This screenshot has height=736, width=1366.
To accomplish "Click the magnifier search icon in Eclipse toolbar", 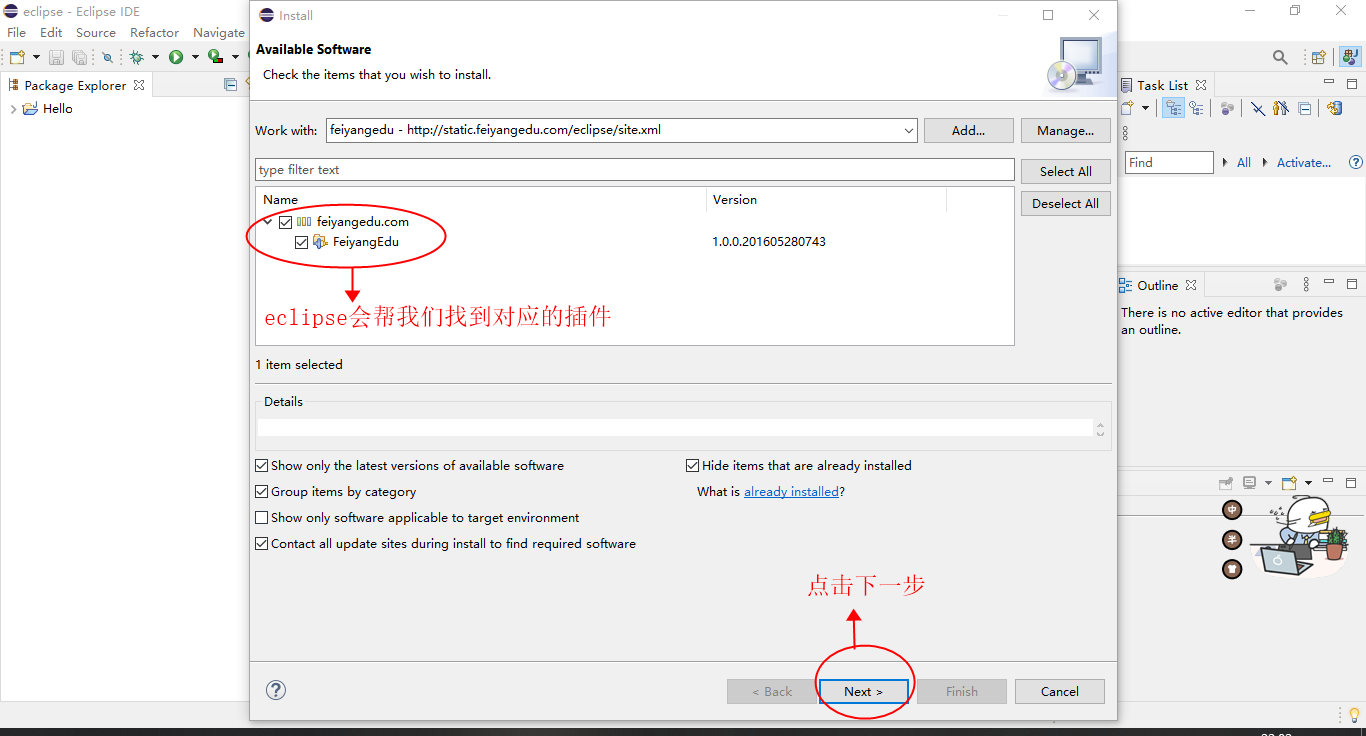I will pos(1280,57).
